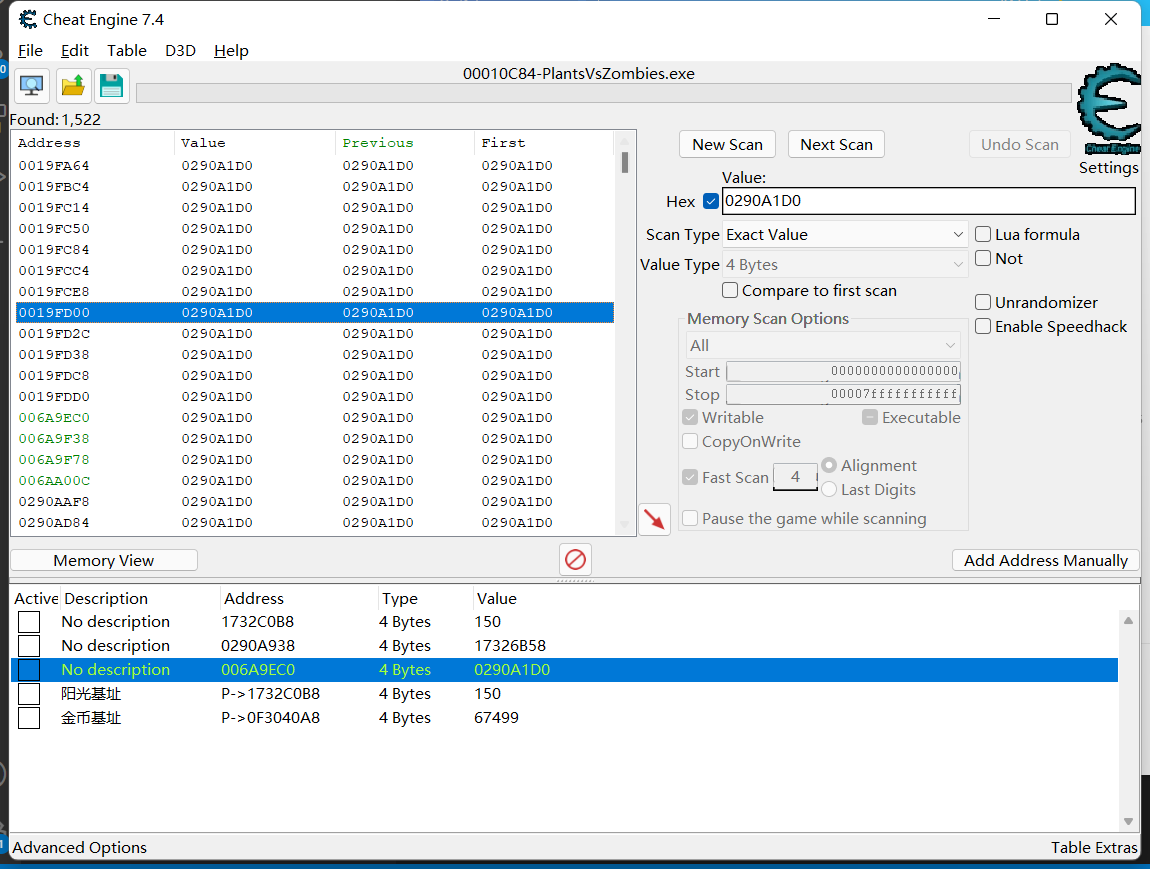Click the scan Value input field

(929, 201)
